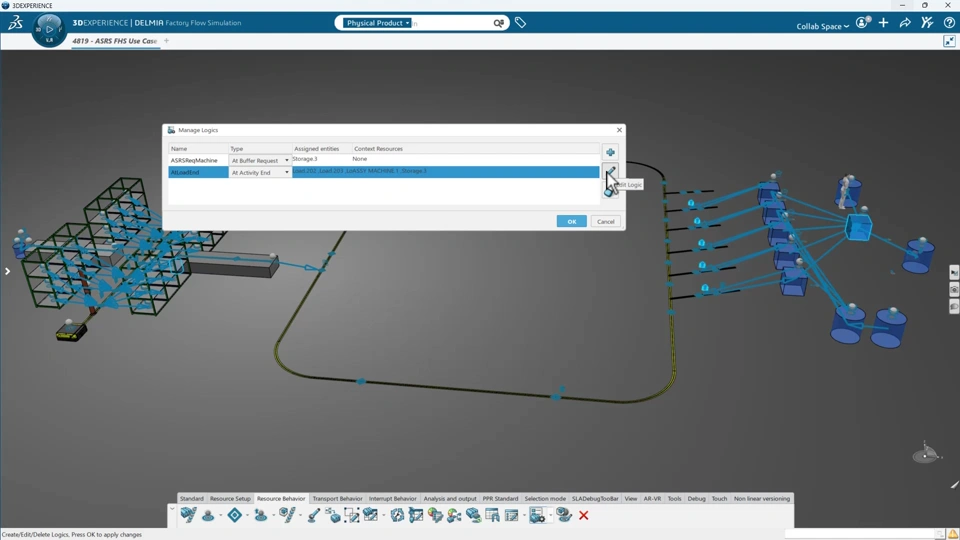960x540 pixels.
Task: Click the Add Logic plus icon
Action: (610, 152)
